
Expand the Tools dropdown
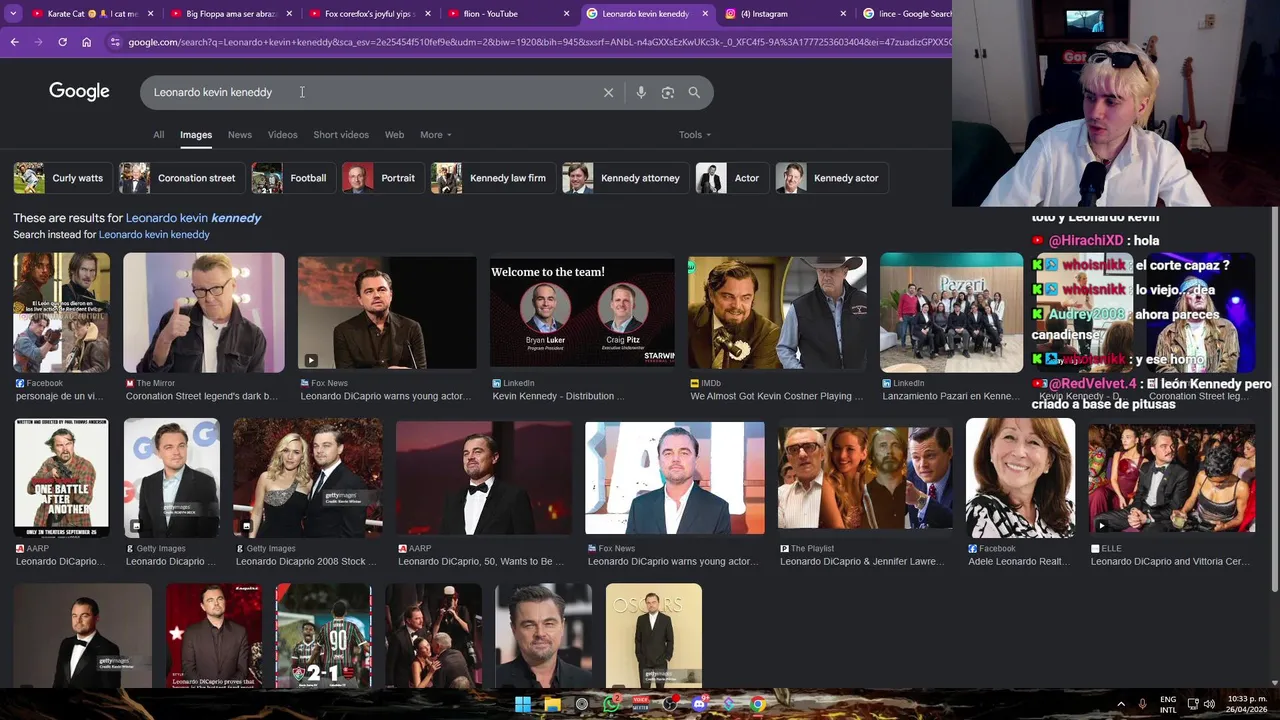pyautogui.click(x=694, y=135)
